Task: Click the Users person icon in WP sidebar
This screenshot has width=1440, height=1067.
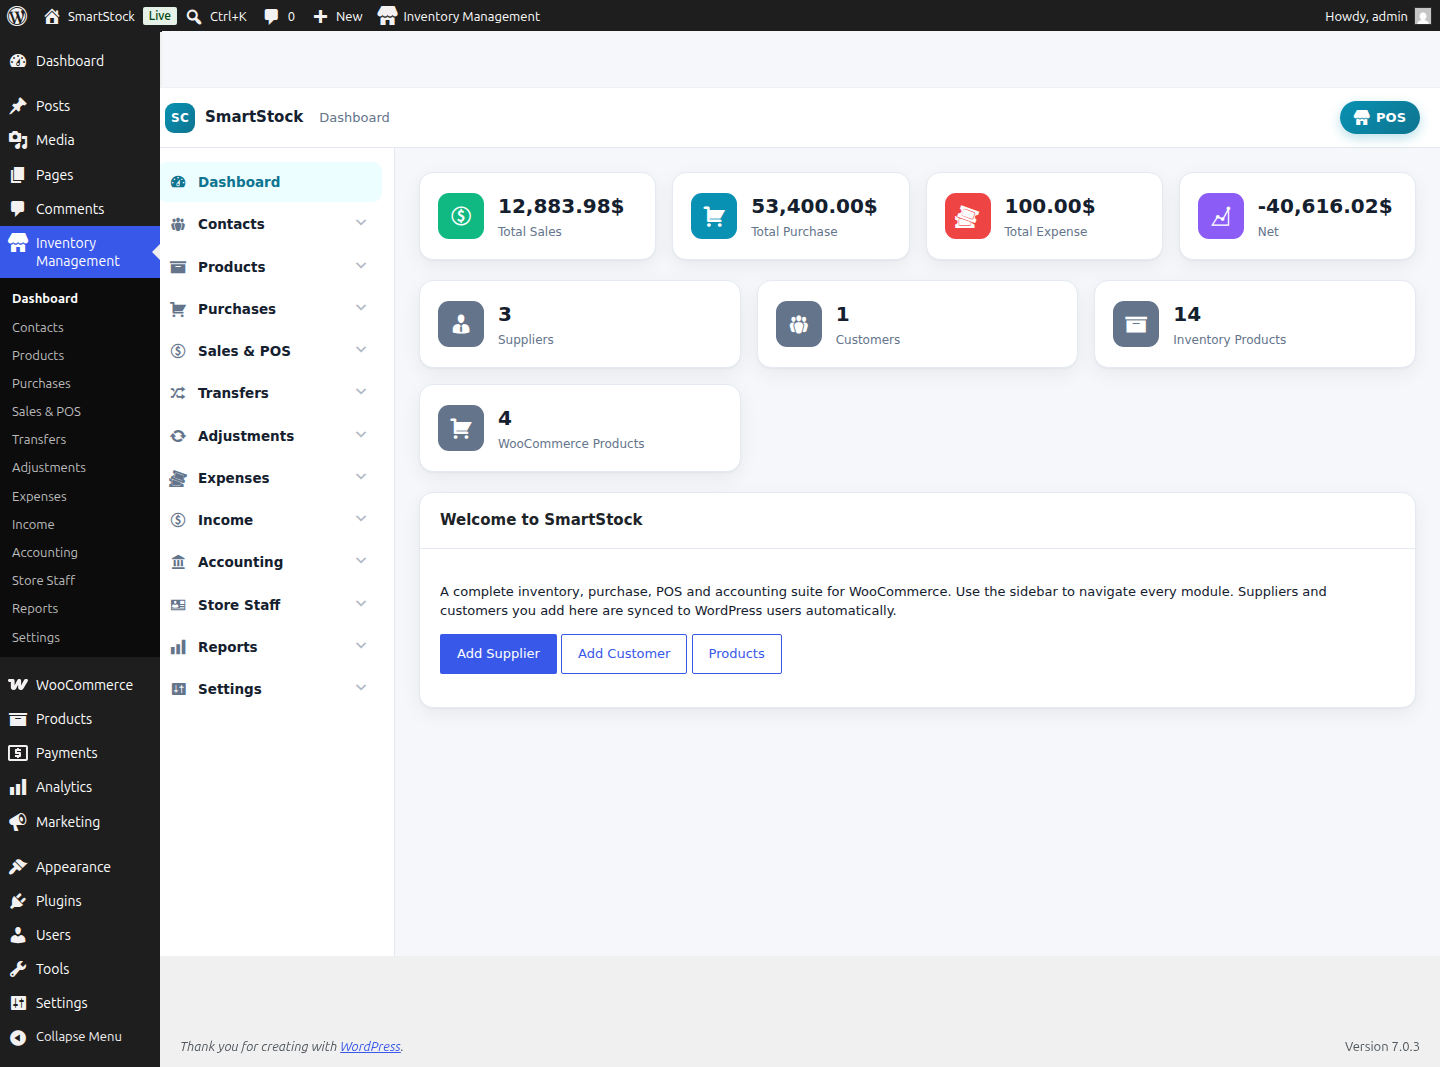Action: coord(18,935)
